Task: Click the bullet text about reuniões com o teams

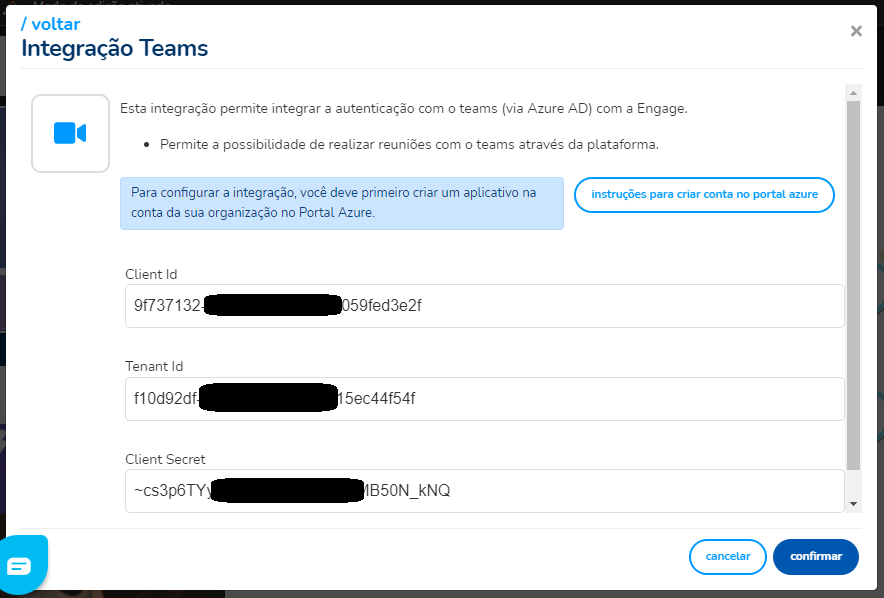Action: 409,145
